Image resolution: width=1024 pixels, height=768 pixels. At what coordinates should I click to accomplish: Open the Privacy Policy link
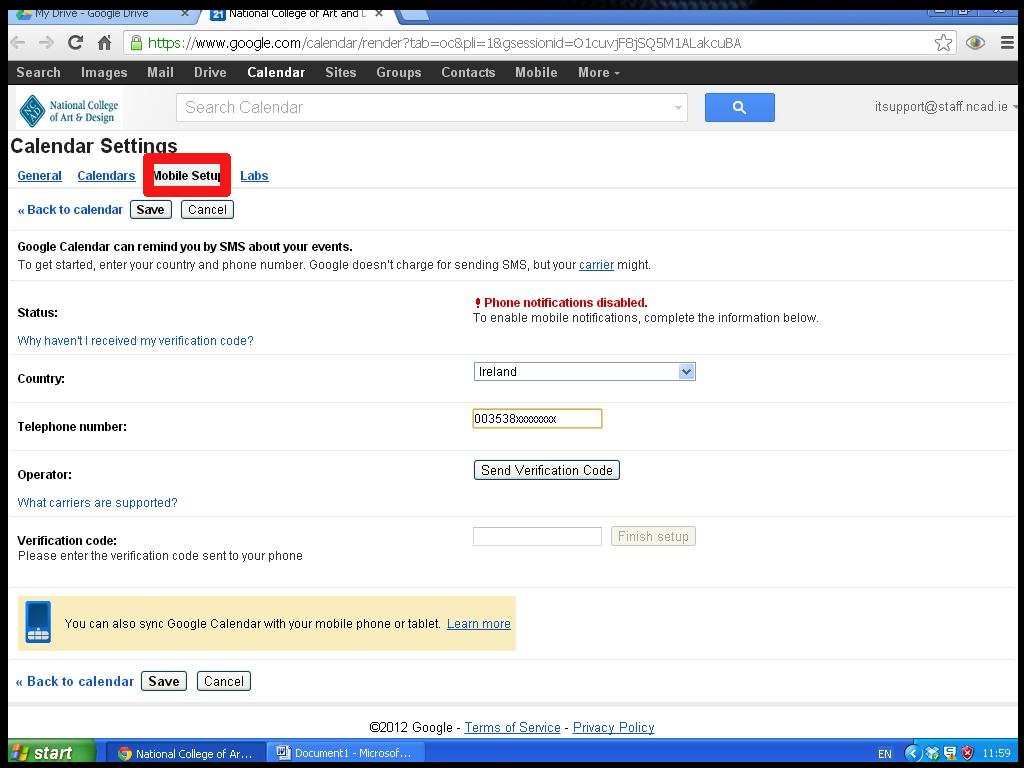(613, 728)
